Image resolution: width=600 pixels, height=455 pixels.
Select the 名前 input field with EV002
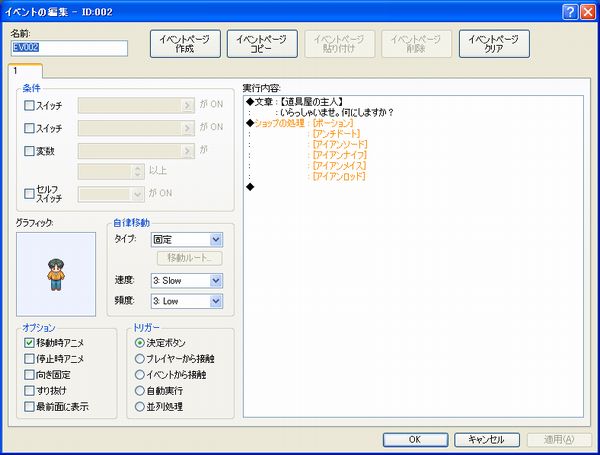(69, 48)
